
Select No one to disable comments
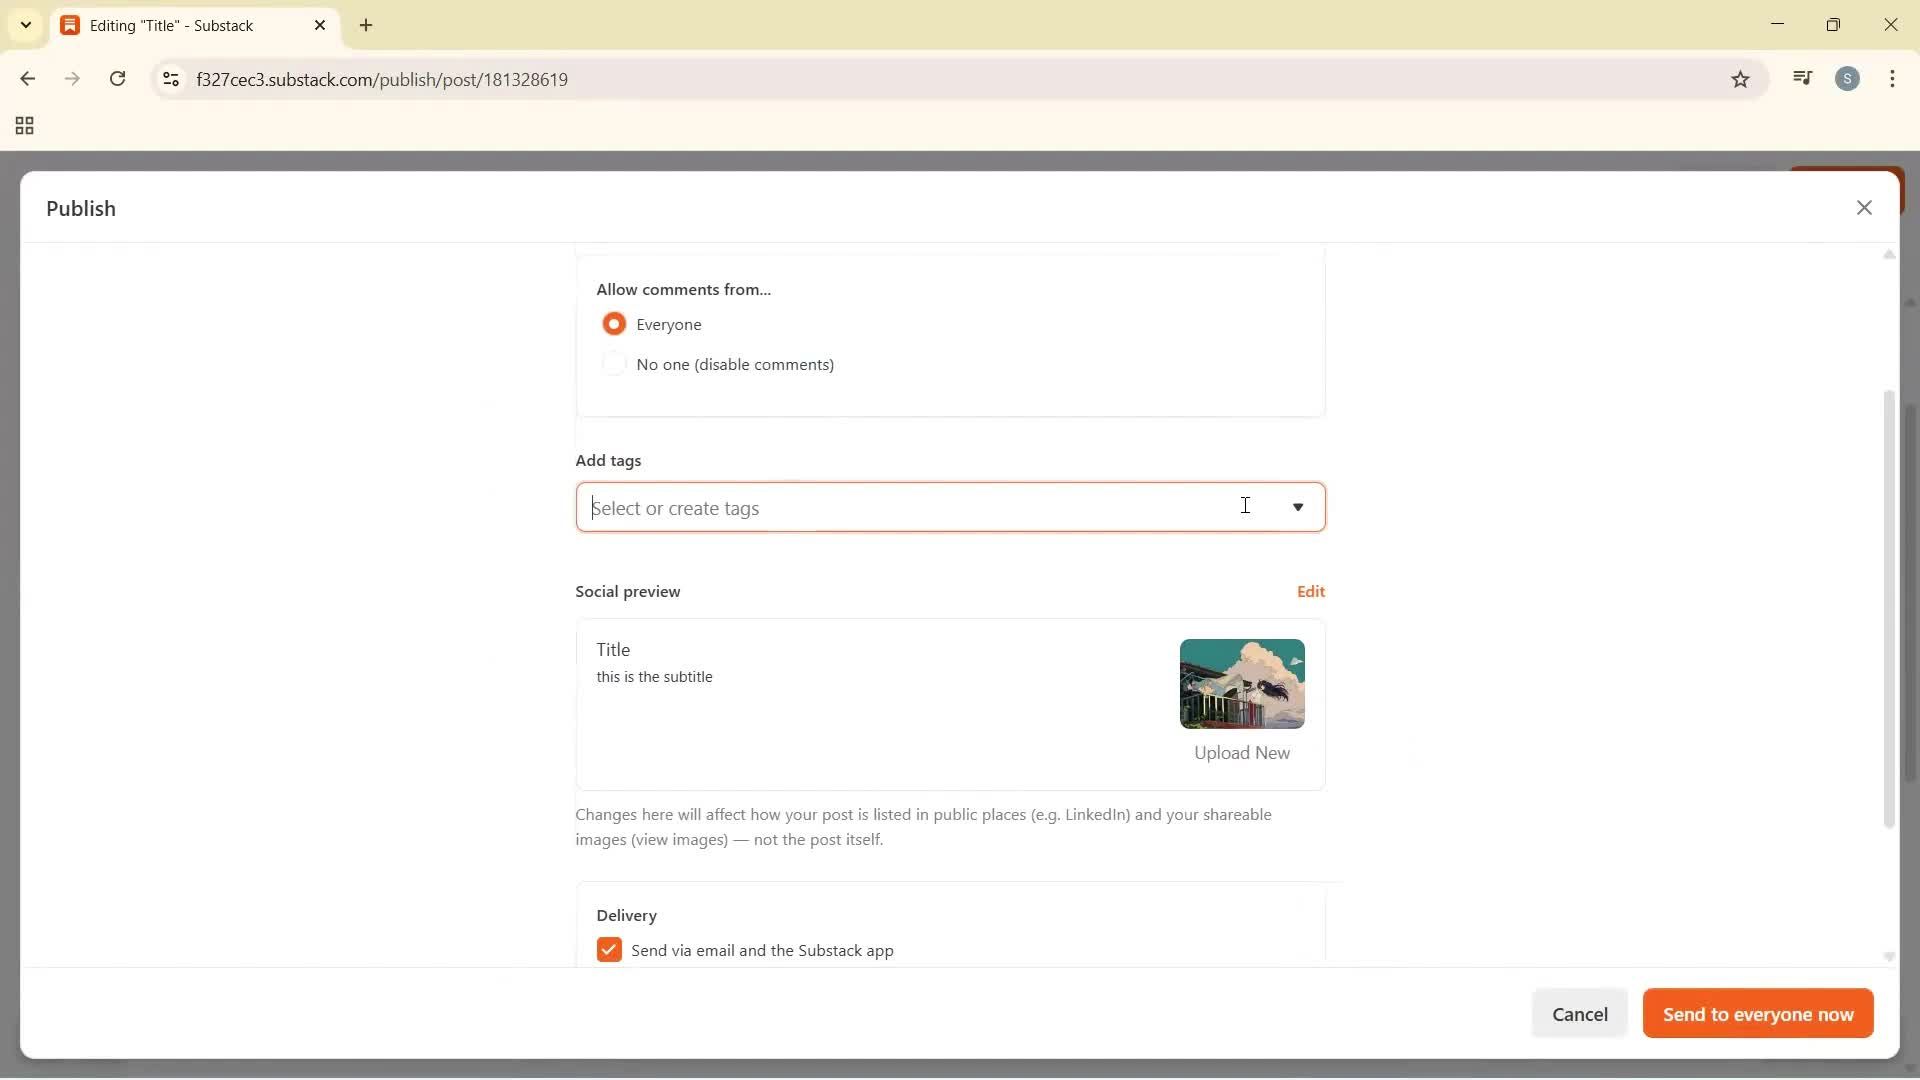(x=614, y=363)
